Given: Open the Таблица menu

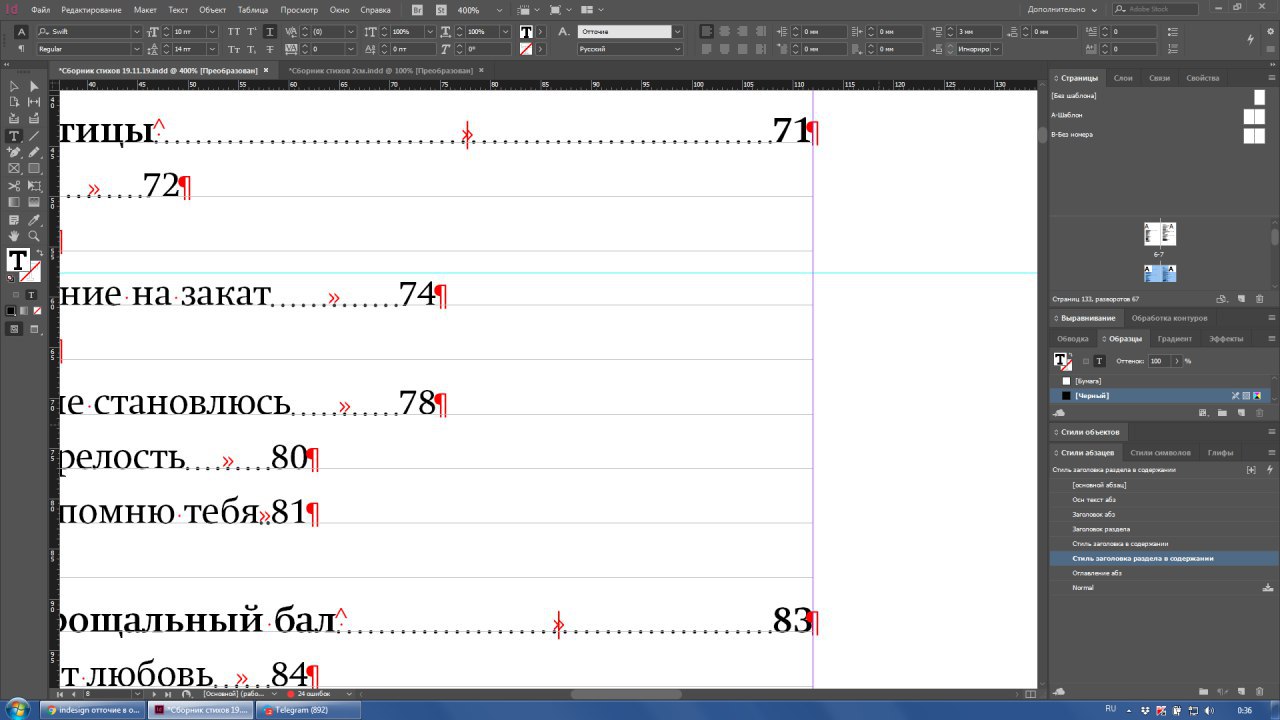Looking at the screenshot, I should tap(253, 9).
